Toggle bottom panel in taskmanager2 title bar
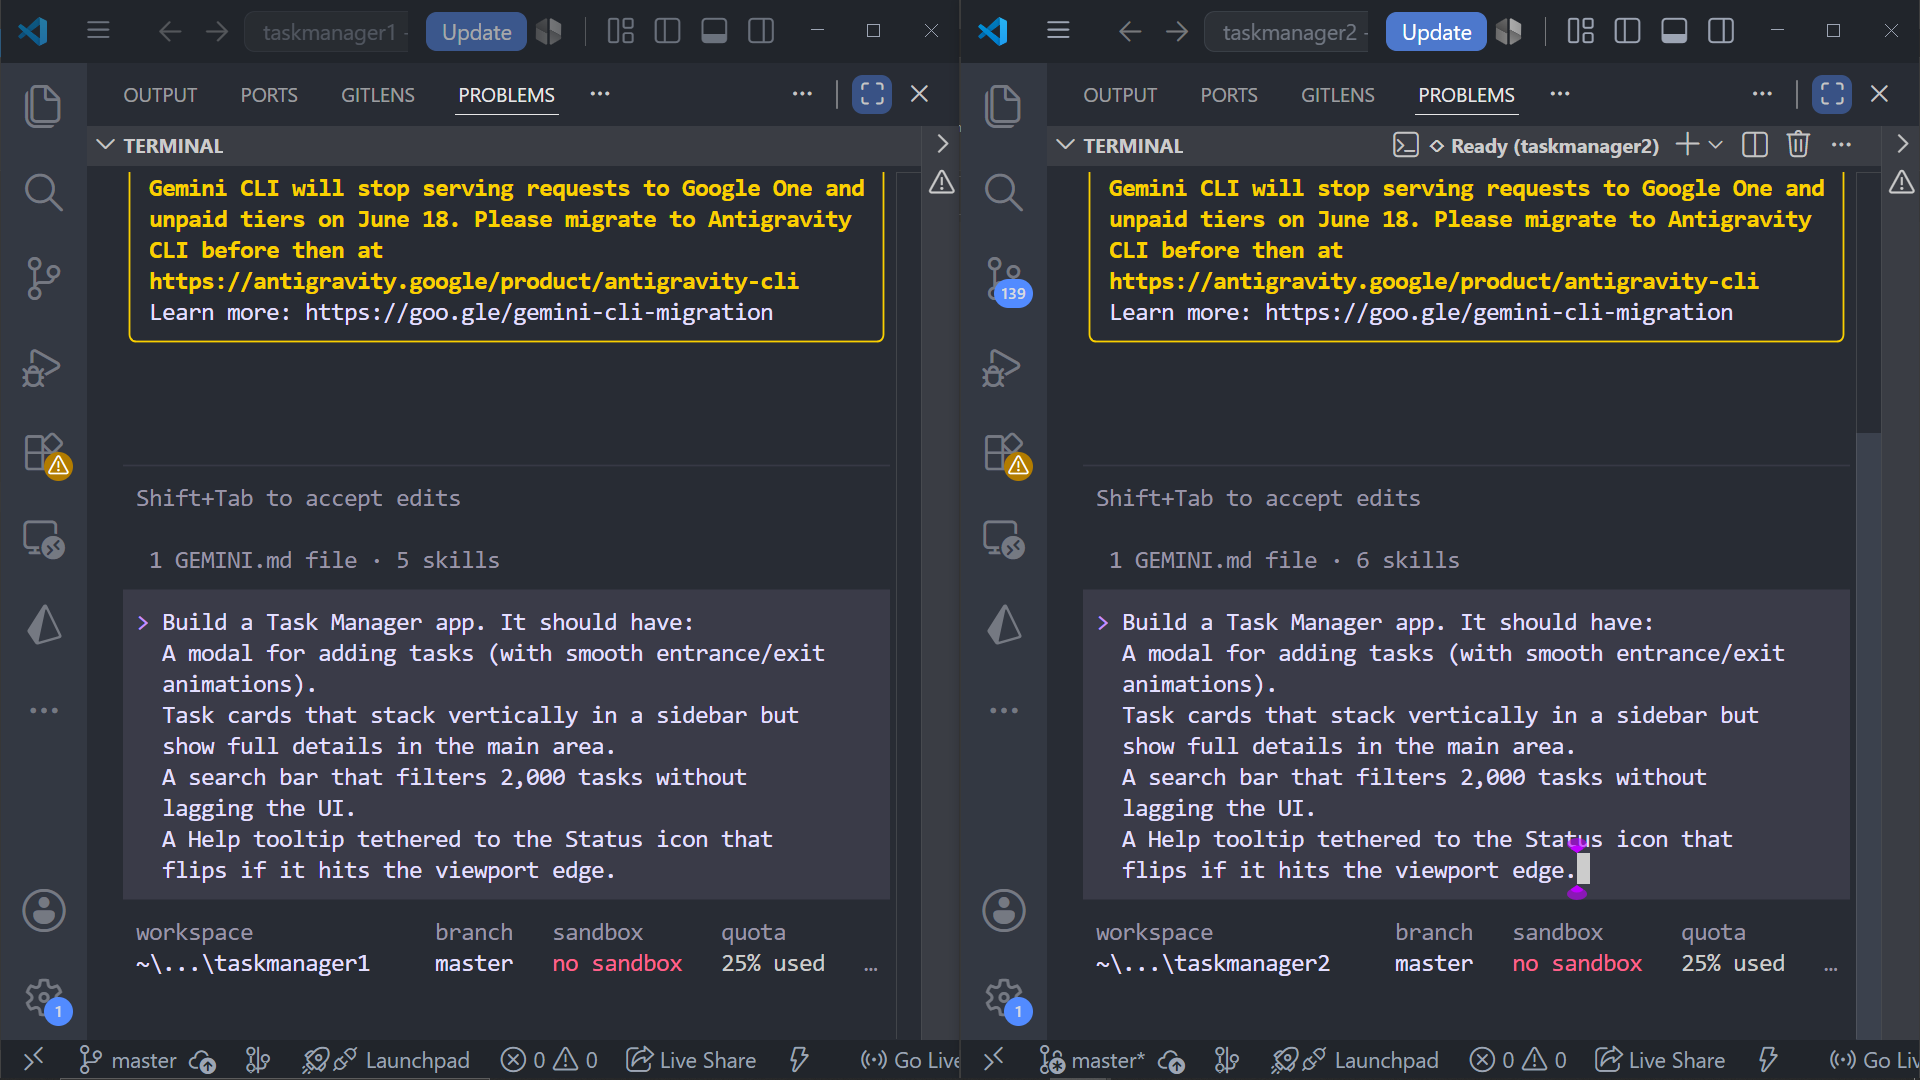 (1674, 32)
